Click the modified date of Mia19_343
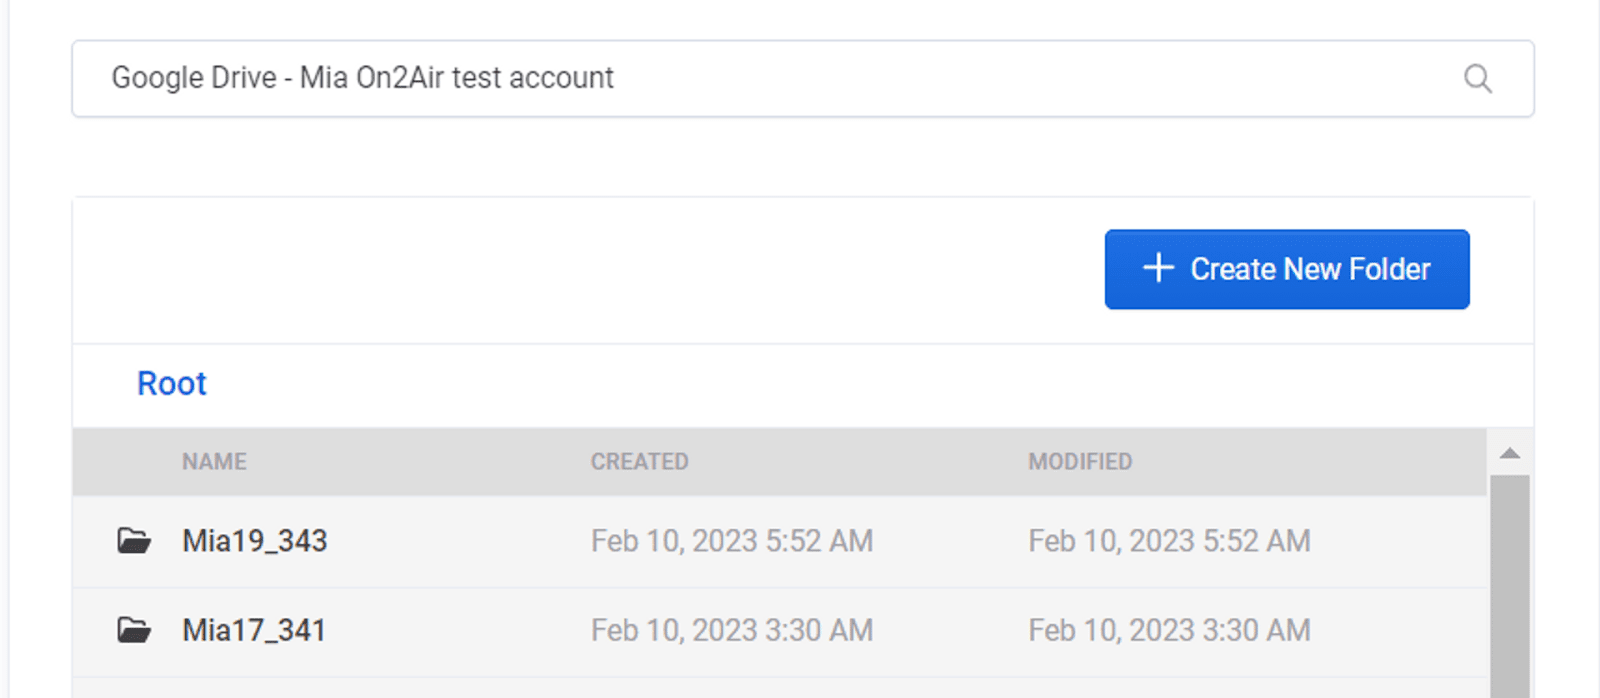Screen dimensions: 1600x698 tap(1169, 541)
